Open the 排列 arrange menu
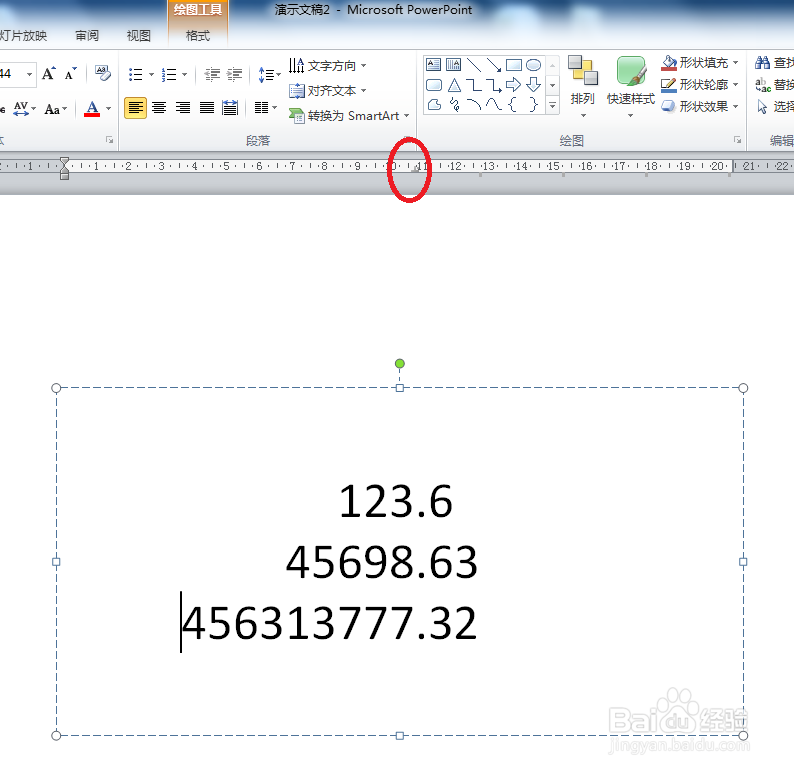 tap(582, 87)
